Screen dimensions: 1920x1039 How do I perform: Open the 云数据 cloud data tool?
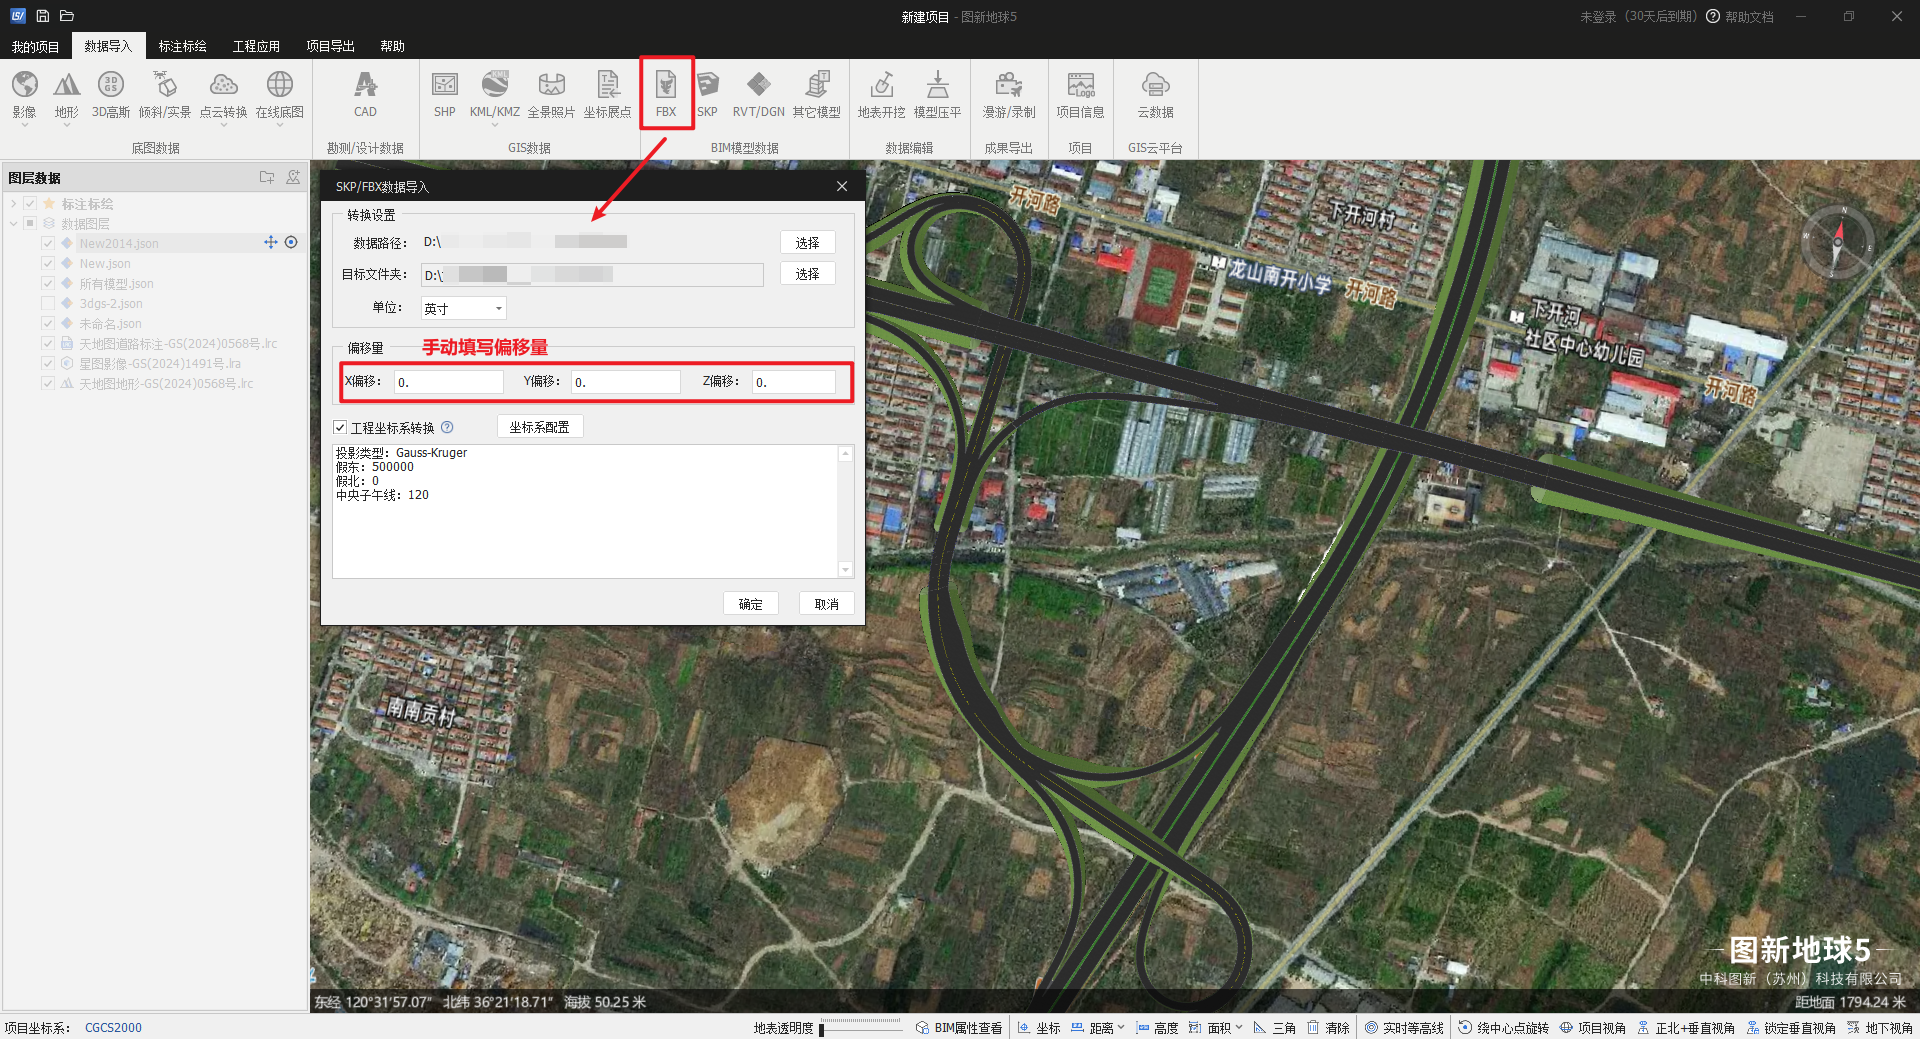(x=1155, y=94)
